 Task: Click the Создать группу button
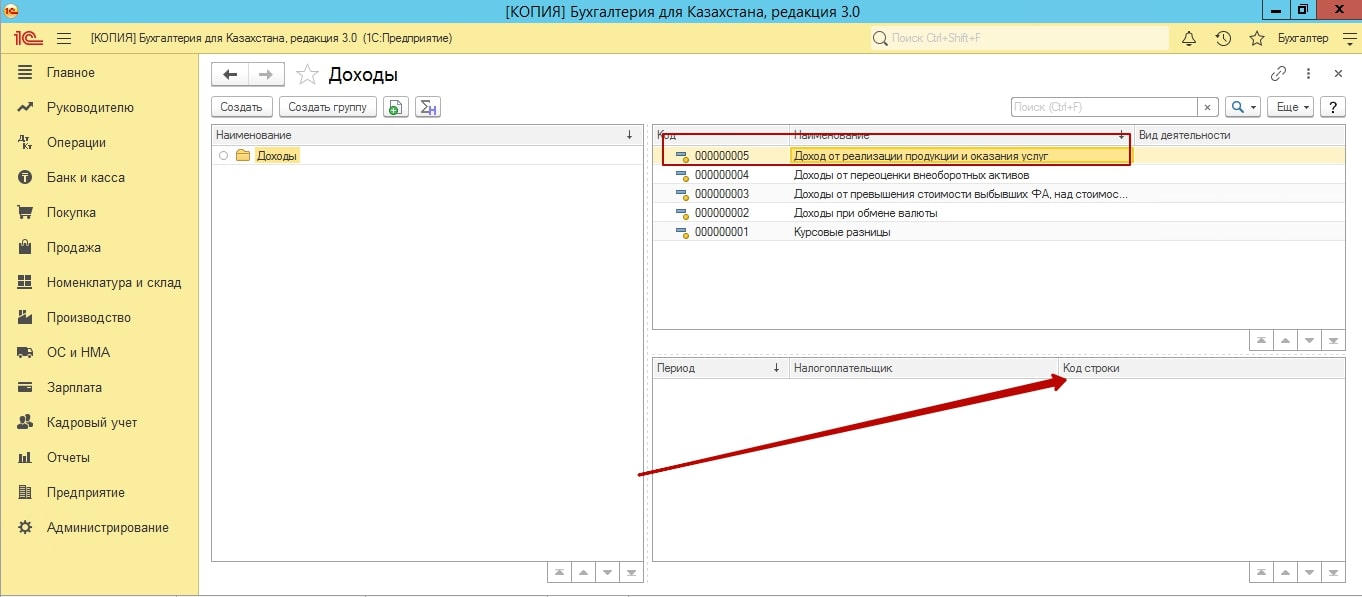[x=327, y=107]
